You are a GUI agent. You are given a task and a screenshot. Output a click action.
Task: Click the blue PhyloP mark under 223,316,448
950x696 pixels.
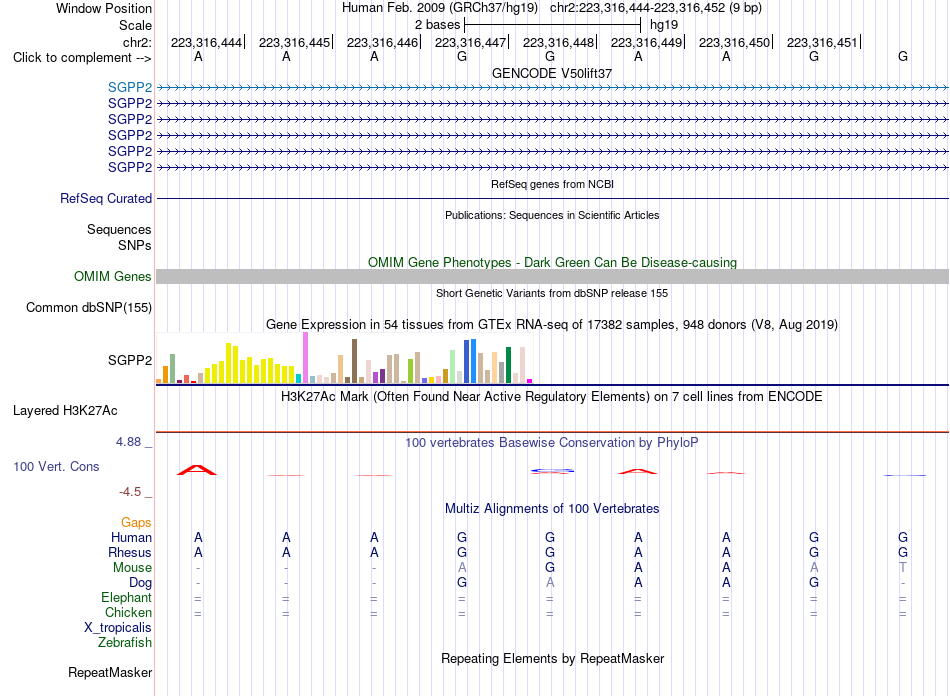pos(552,471)
